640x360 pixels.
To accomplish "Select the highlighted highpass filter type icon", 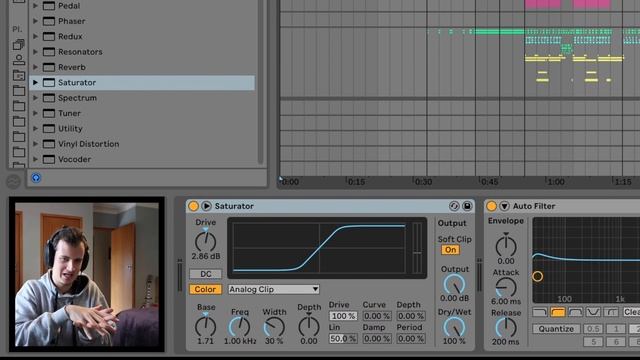I will click(558, 312).
